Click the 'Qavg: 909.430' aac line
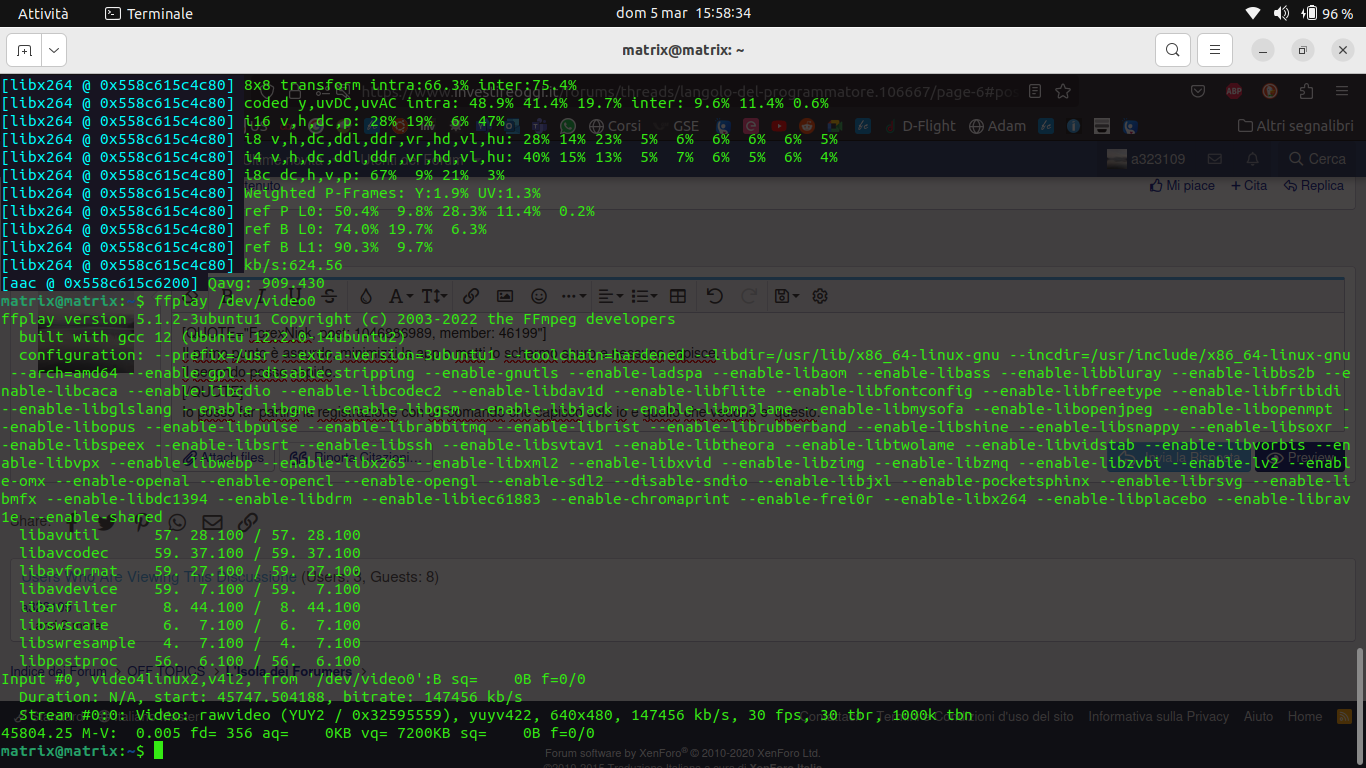This screenshot has width=1366, height=768. pyautogui.click(x=267, y=283)
